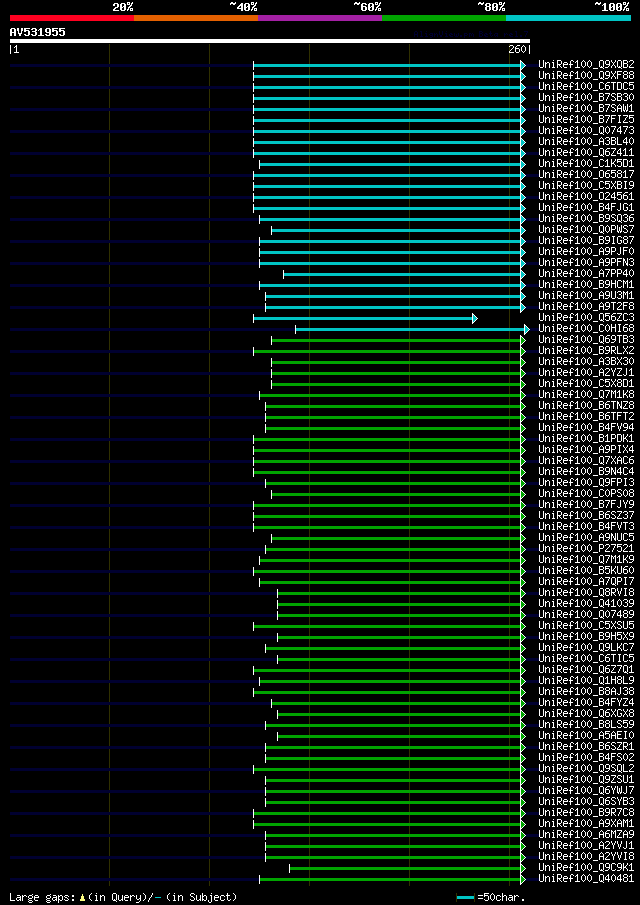Open hit UniRef100_C6TDC5
Screen dimensions: 640x905
pos(586,87)
